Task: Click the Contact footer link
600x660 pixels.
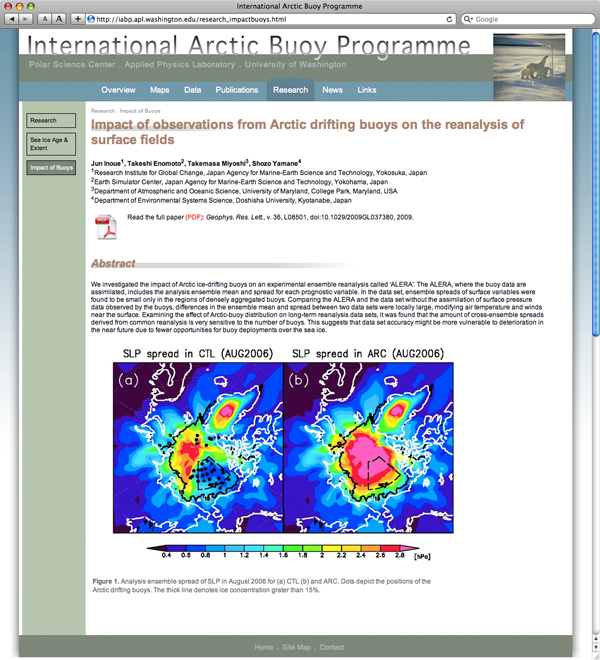Action: click(331, 647)
